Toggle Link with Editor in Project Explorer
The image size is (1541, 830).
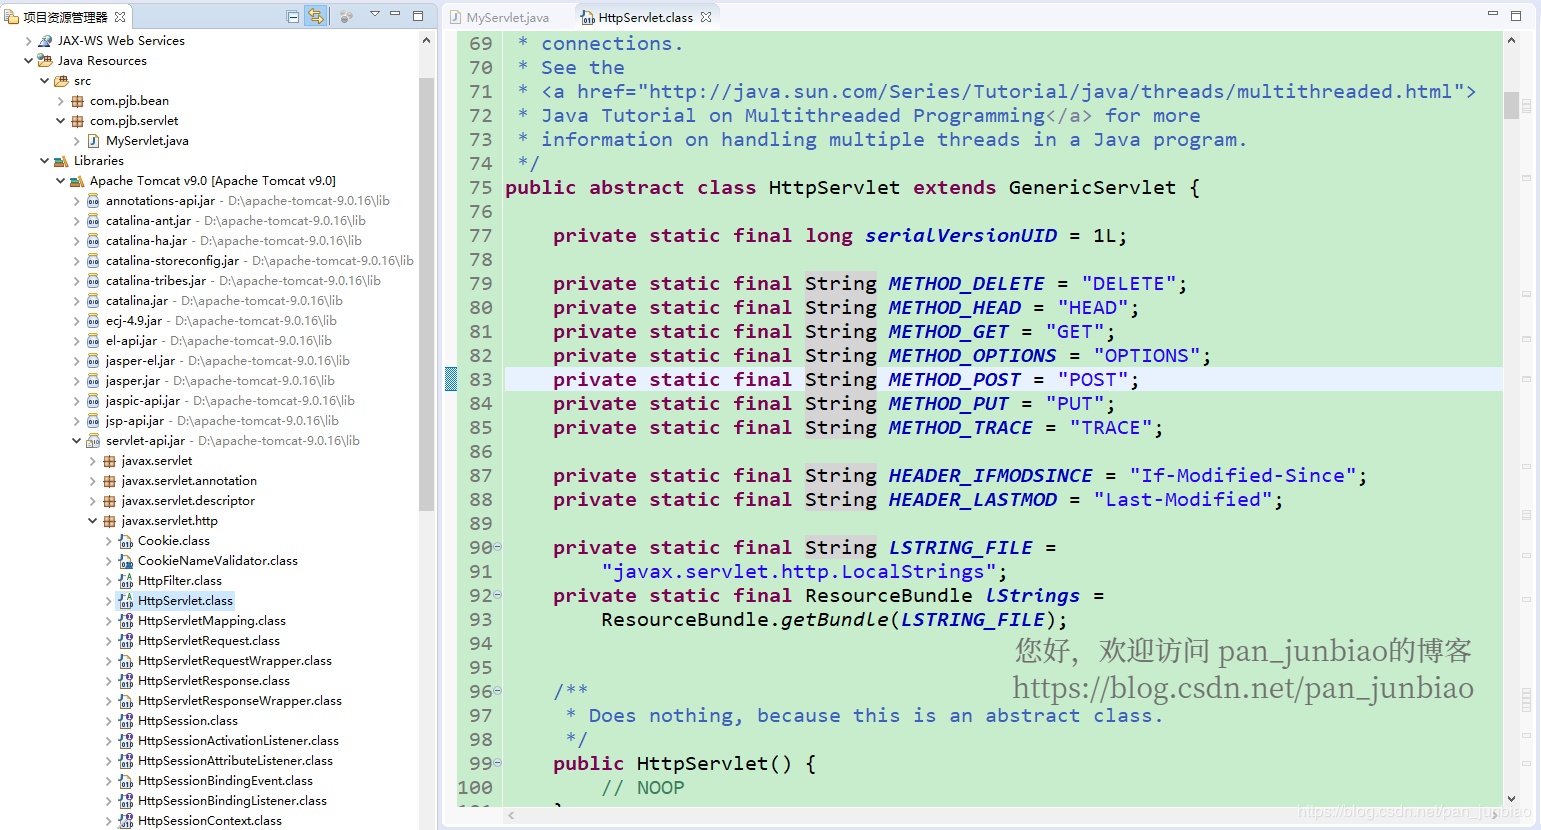pyautogui.click(x=315, y=15)
